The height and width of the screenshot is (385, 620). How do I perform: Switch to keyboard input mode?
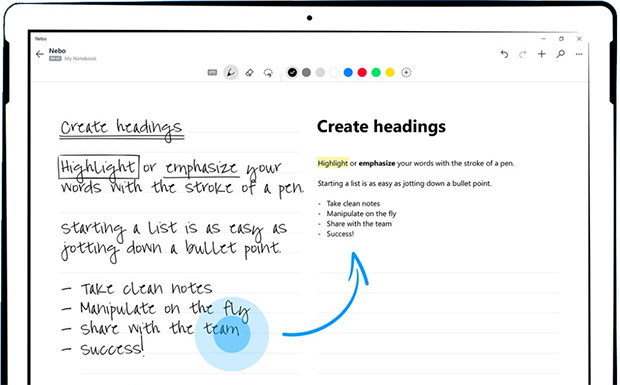pyautogui.click(x=212, y=72)
